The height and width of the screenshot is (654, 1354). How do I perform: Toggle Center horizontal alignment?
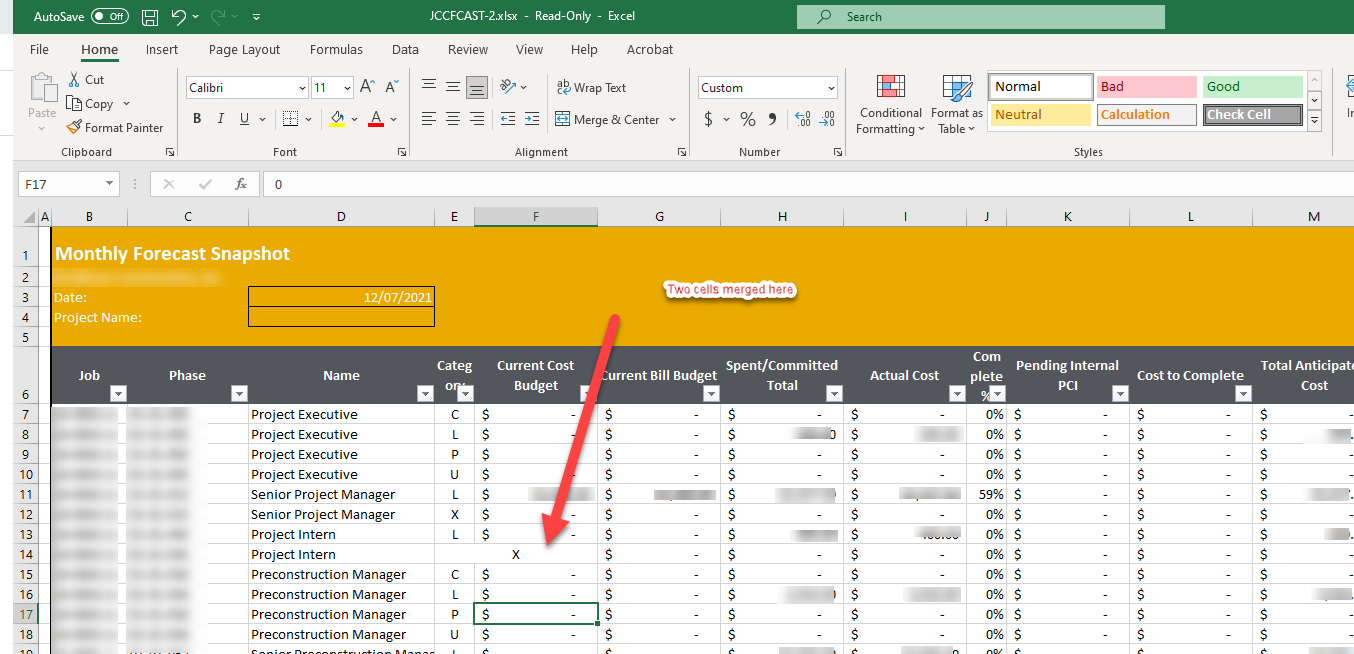[453, 119]
